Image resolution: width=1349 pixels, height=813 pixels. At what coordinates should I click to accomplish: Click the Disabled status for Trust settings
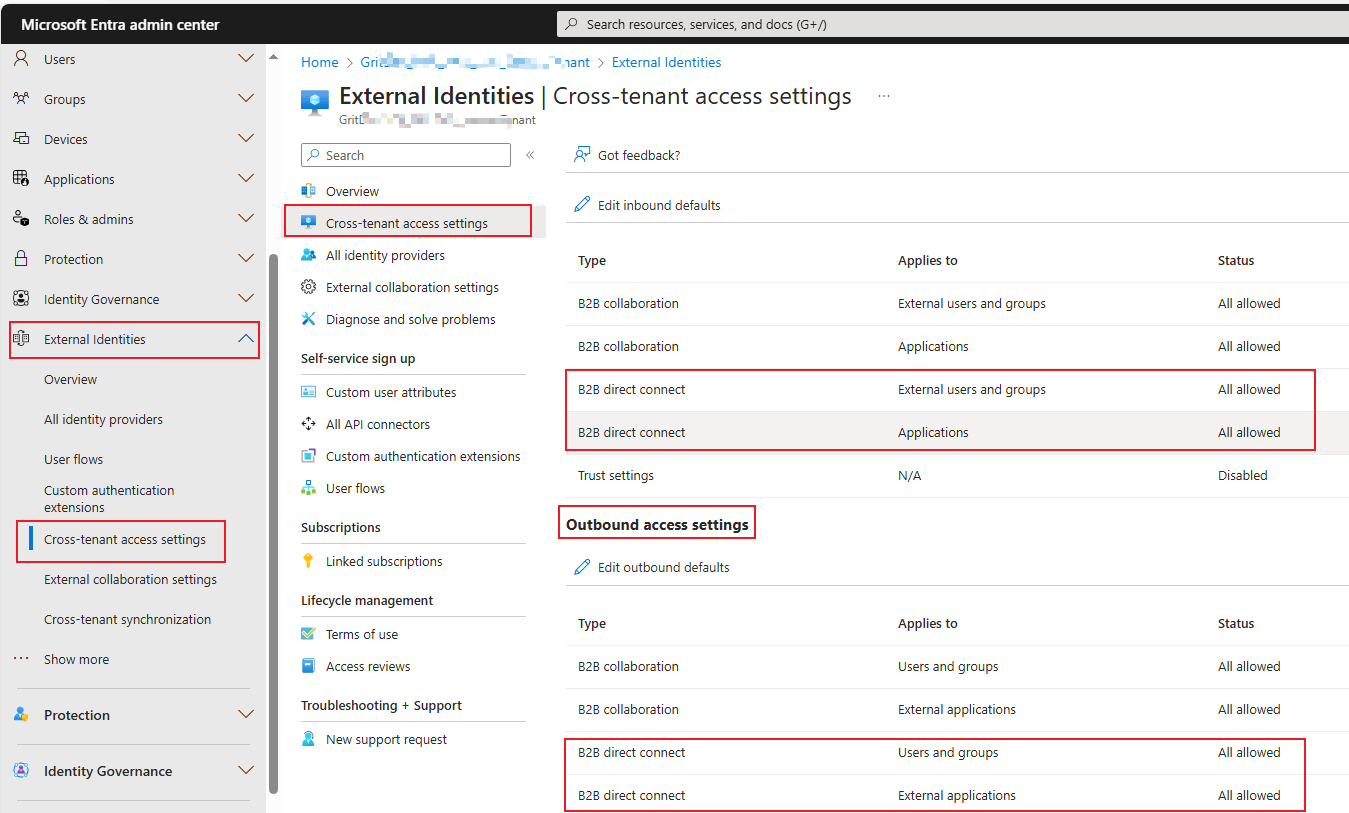click(x=1243, y=476)
